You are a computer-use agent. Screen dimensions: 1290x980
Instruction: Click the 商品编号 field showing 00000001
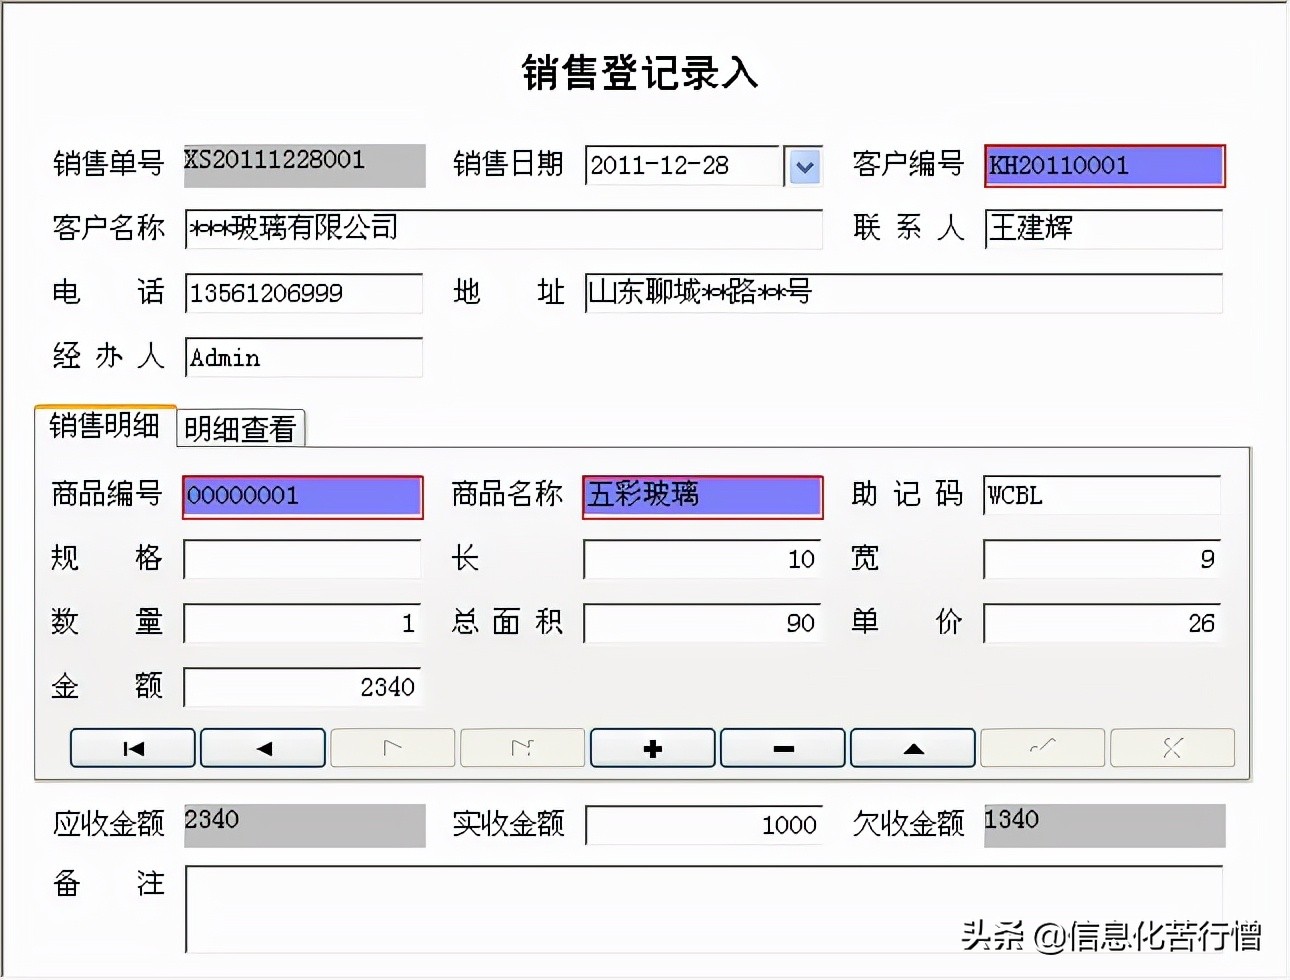pos(301,496)
